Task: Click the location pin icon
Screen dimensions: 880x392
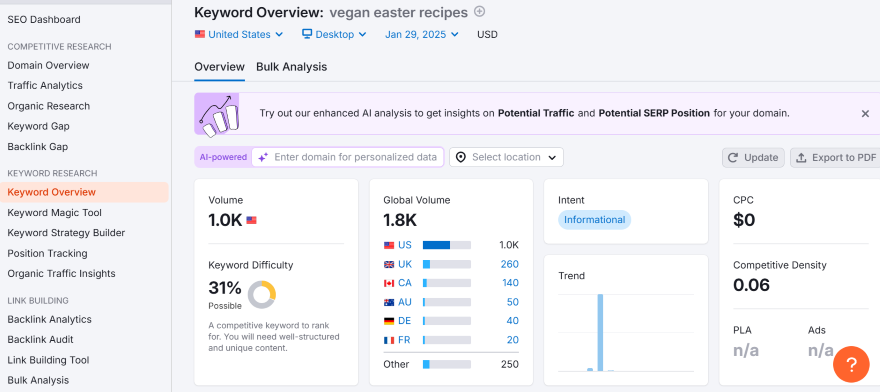Action: click(x=461, y=157)
